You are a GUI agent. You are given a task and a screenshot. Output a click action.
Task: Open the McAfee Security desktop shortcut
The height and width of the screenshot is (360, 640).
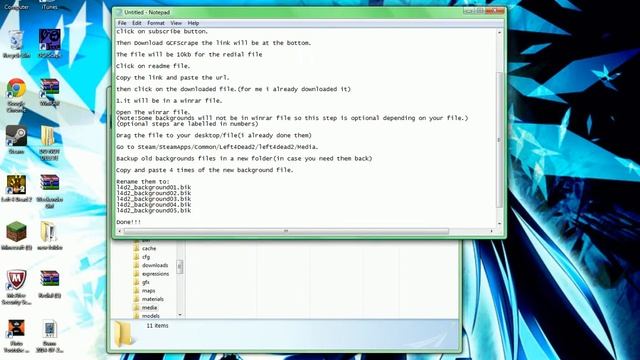click(16, 287)
